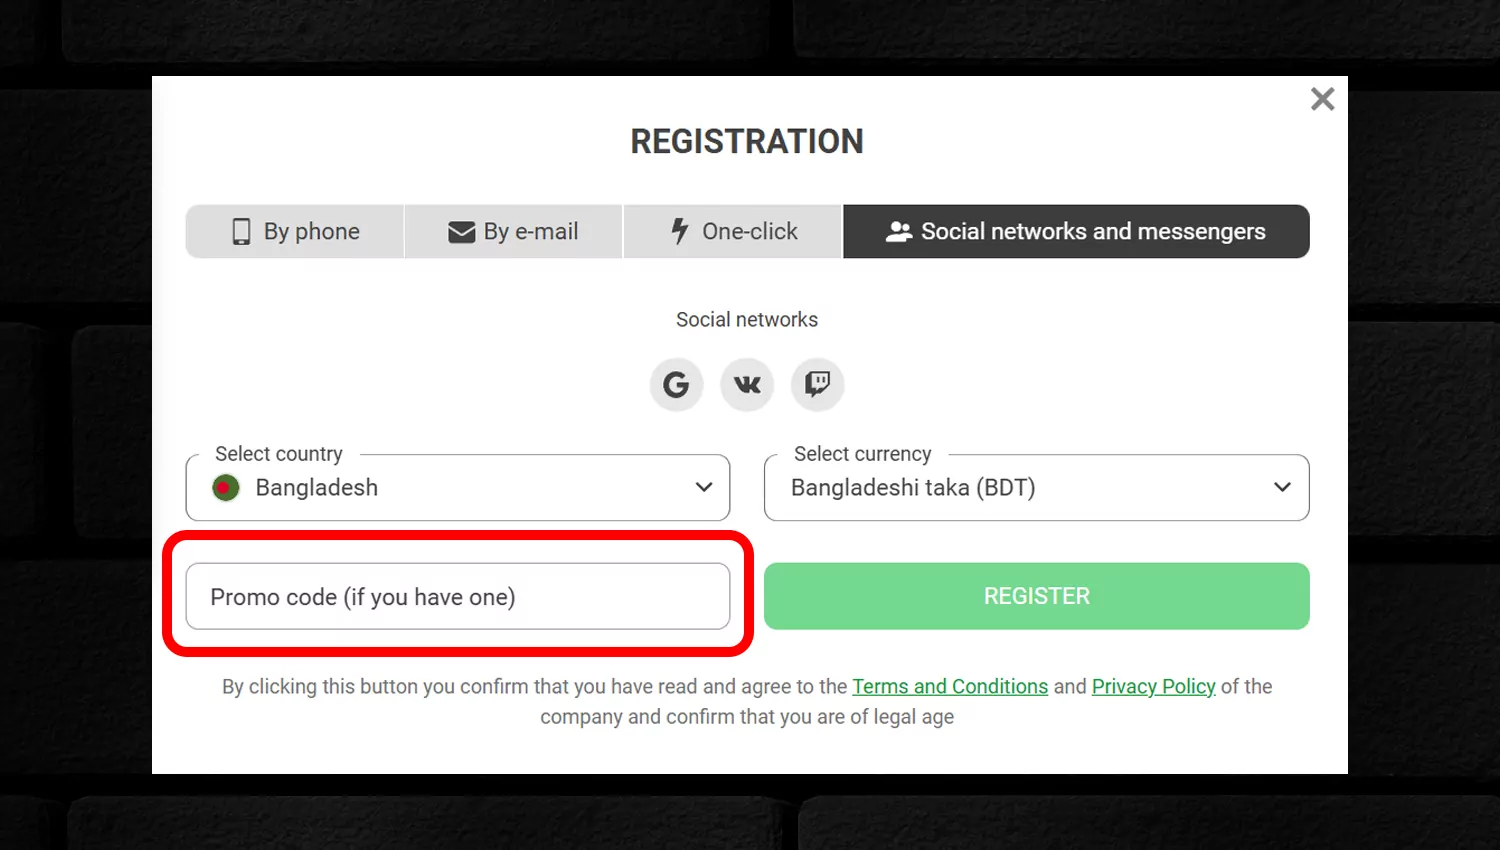
Task: Close the registration dialog with X
Action: (1322, 99)
